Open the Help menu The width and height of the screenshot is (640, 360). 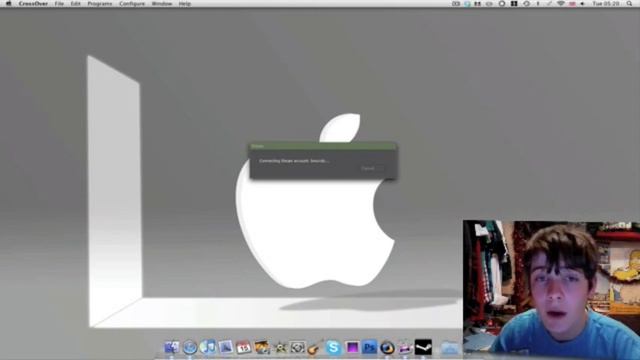coord(184,4)
